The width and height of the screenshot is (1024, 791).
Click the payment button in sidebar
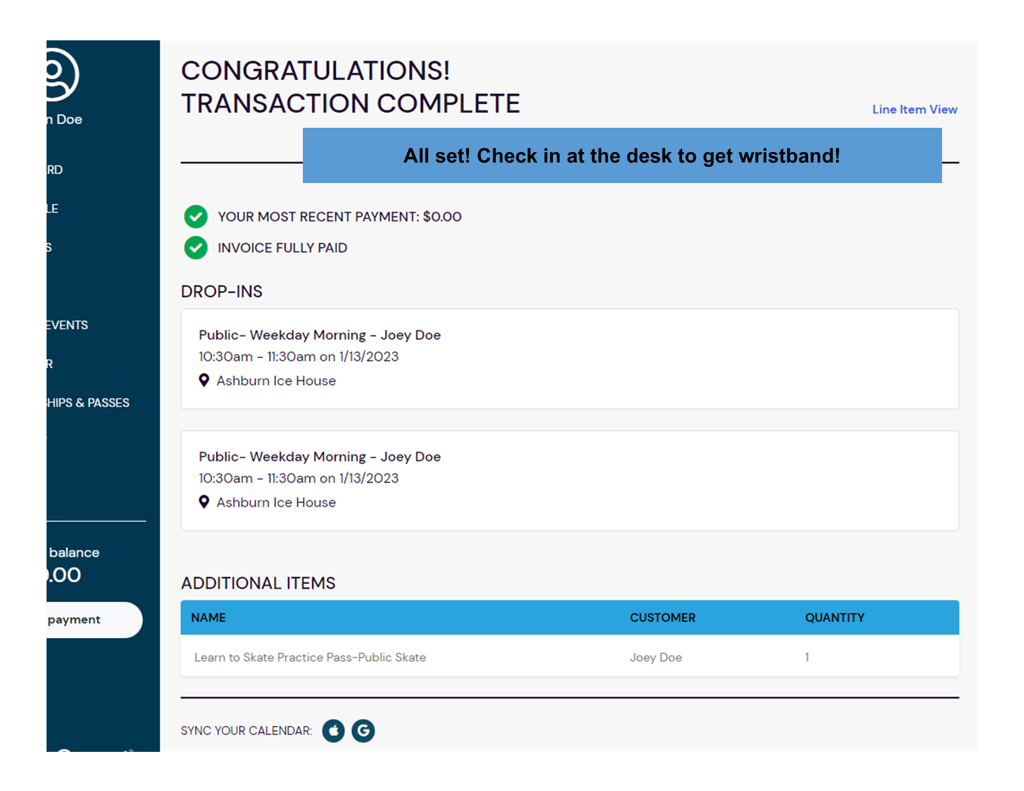(92, 620)
